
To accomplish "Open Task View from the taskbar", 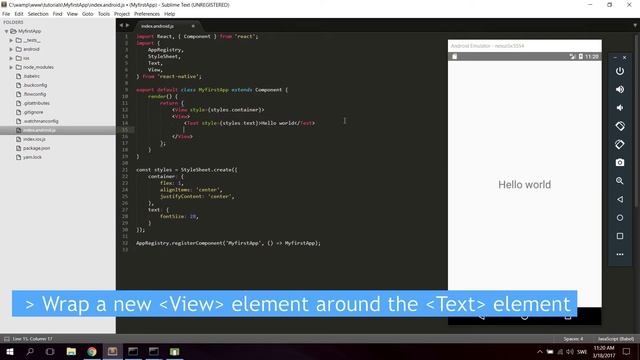I will [x=50, y=351].
